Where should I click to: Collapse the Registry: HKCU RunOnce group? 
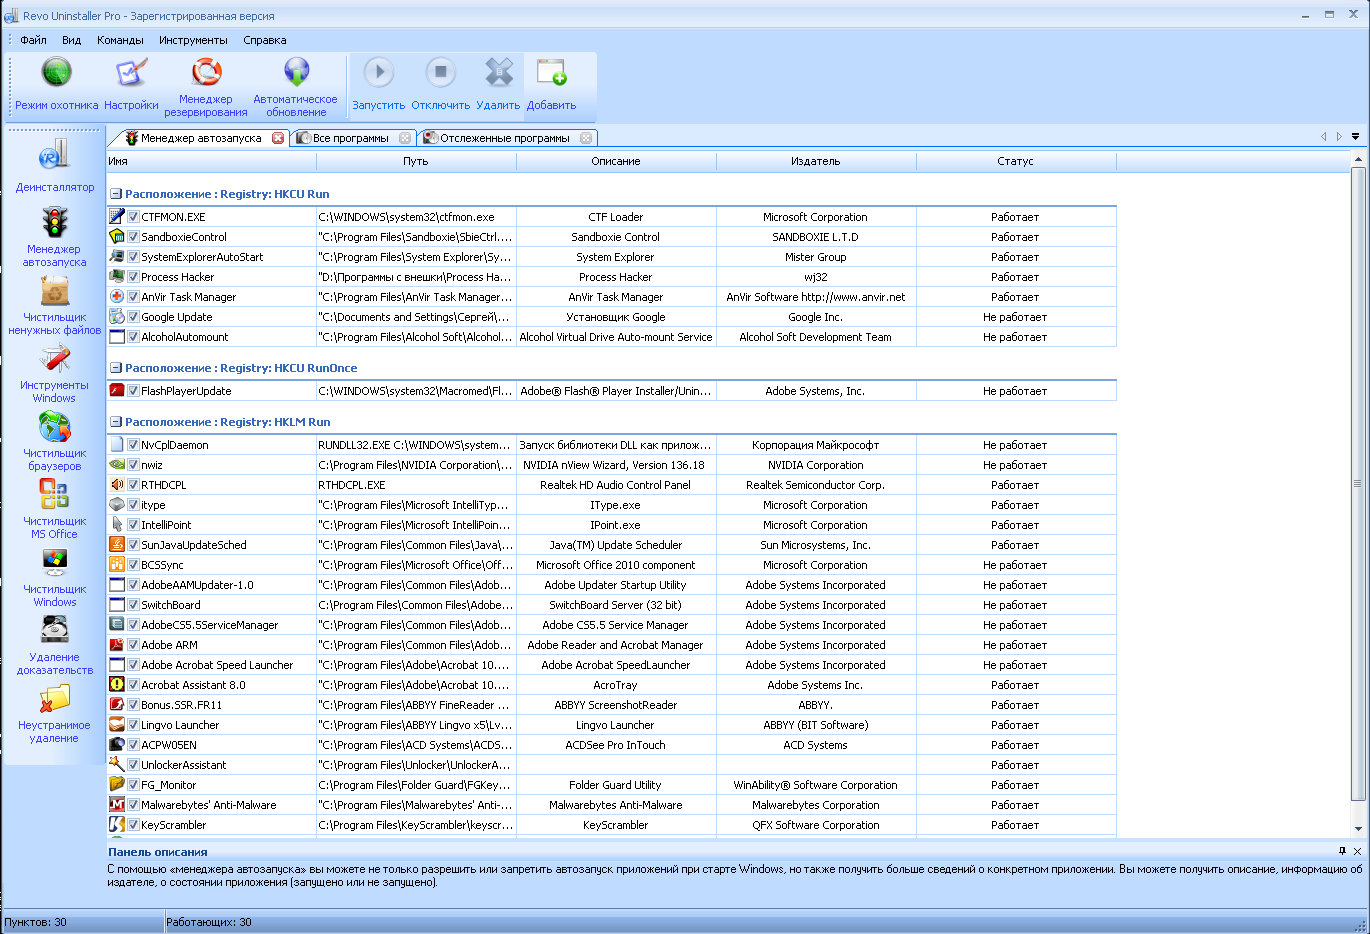115,368
